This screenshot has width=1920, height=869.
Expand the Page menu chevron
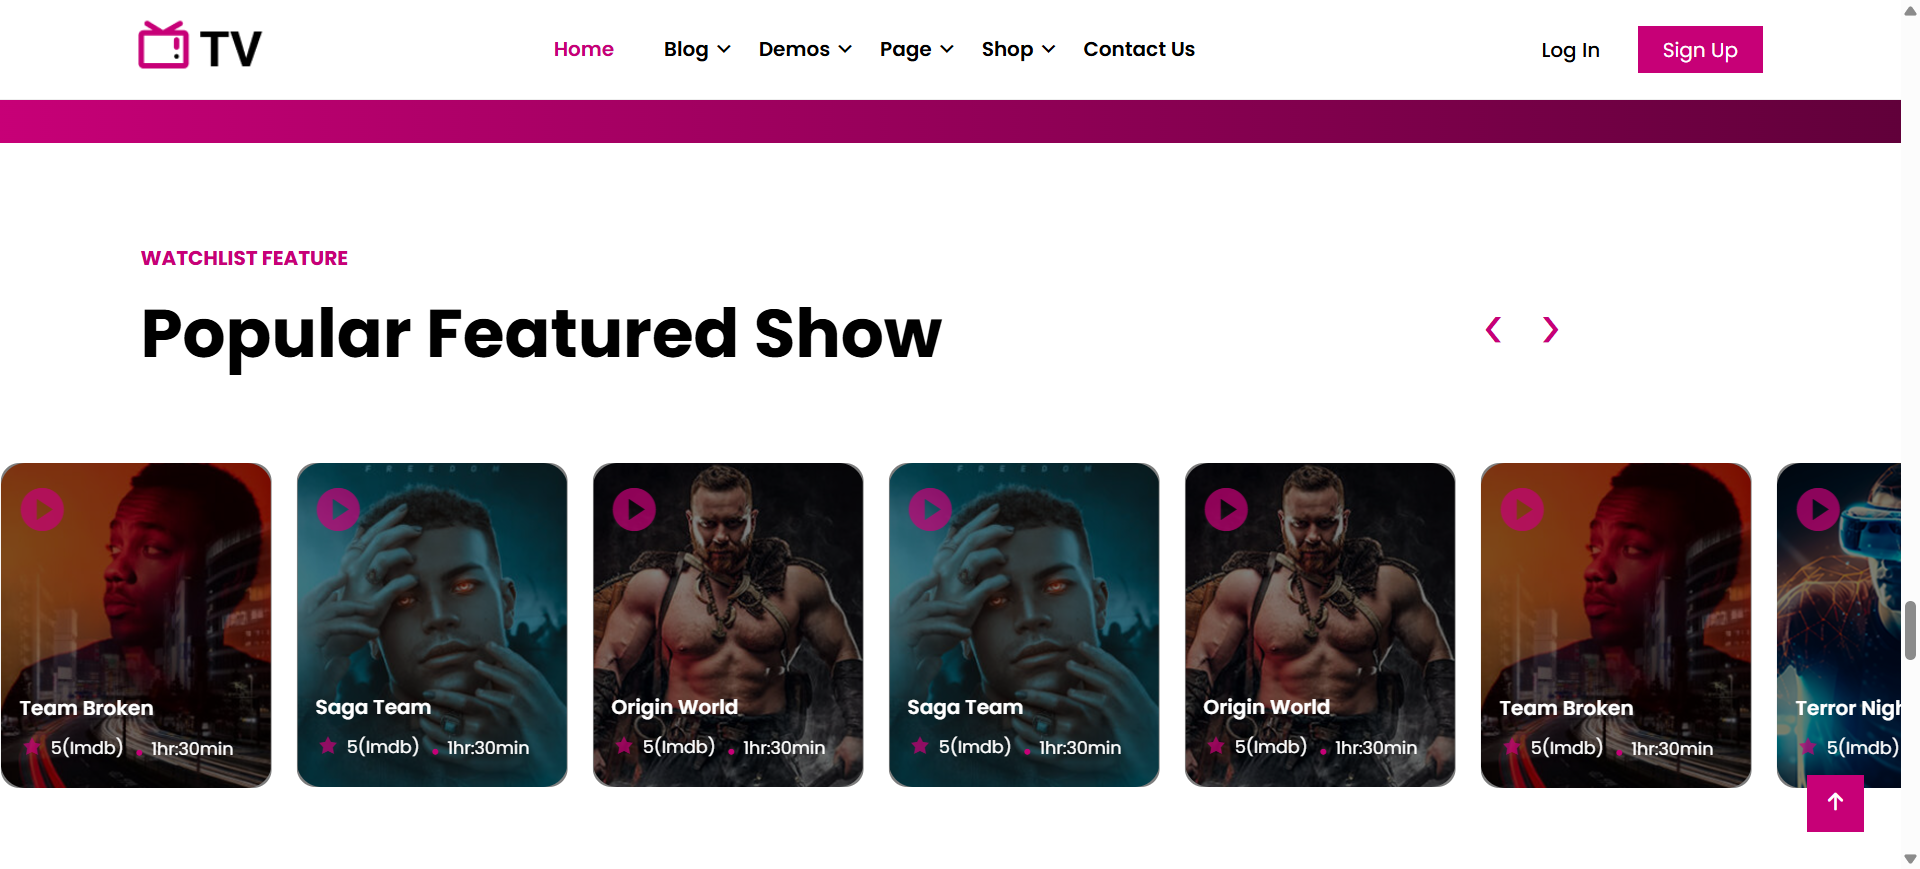click(947, 49)
